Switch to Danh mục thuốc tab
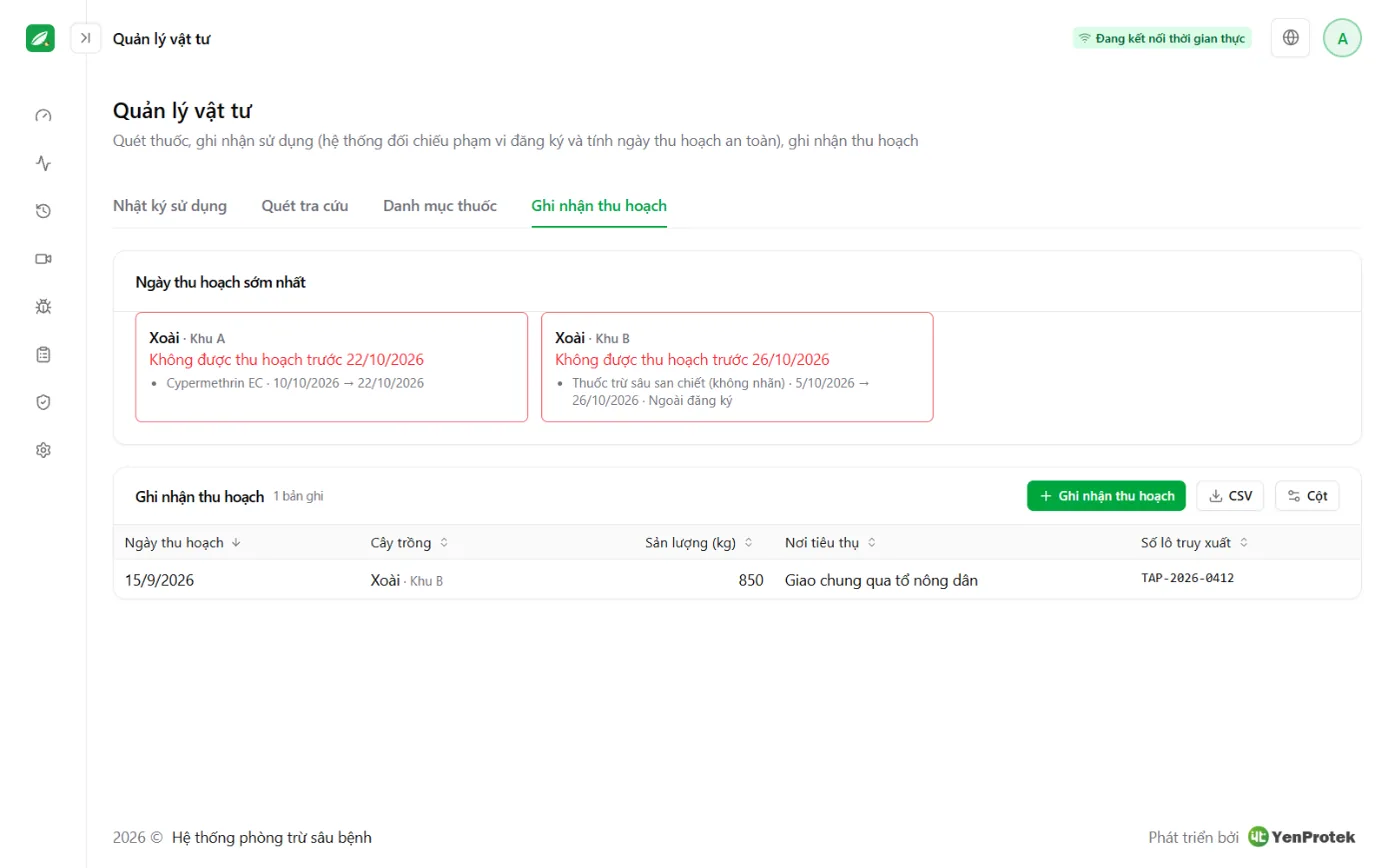 (440, 206)
